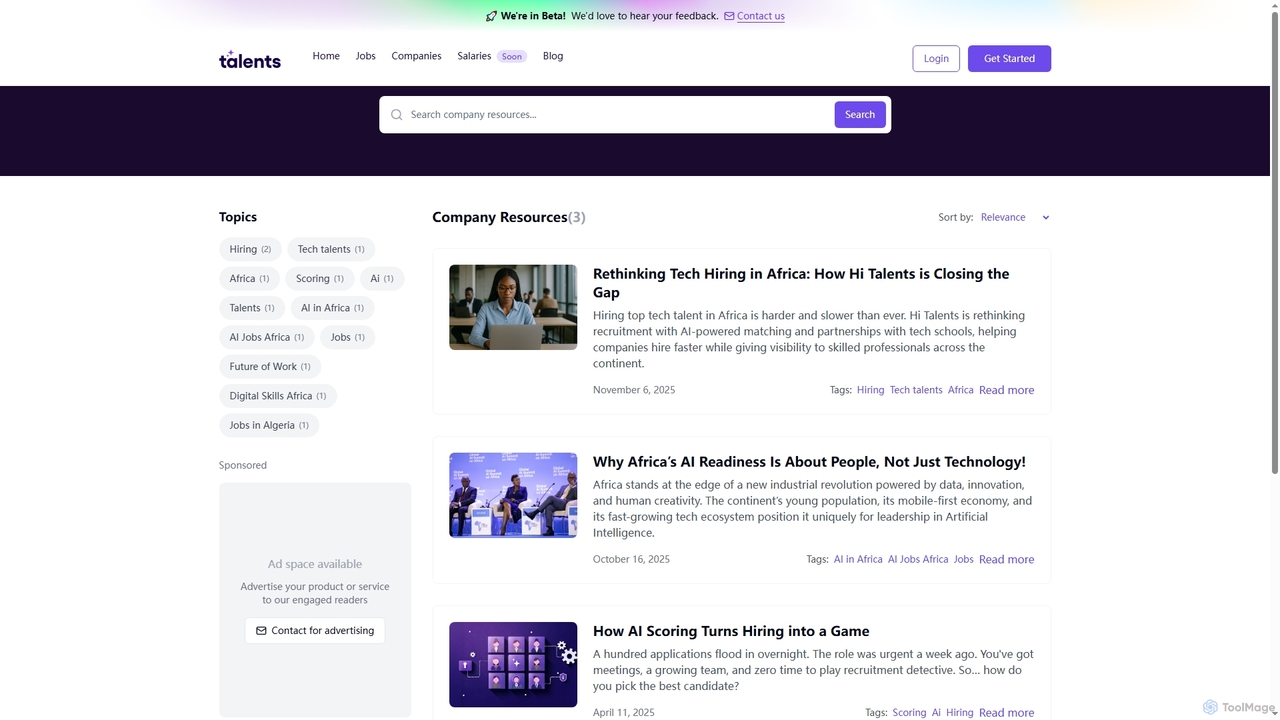Viewport: 1280px width, 720px height.
Task: Click the Africa tag on the first article
Action: (960, 390)
